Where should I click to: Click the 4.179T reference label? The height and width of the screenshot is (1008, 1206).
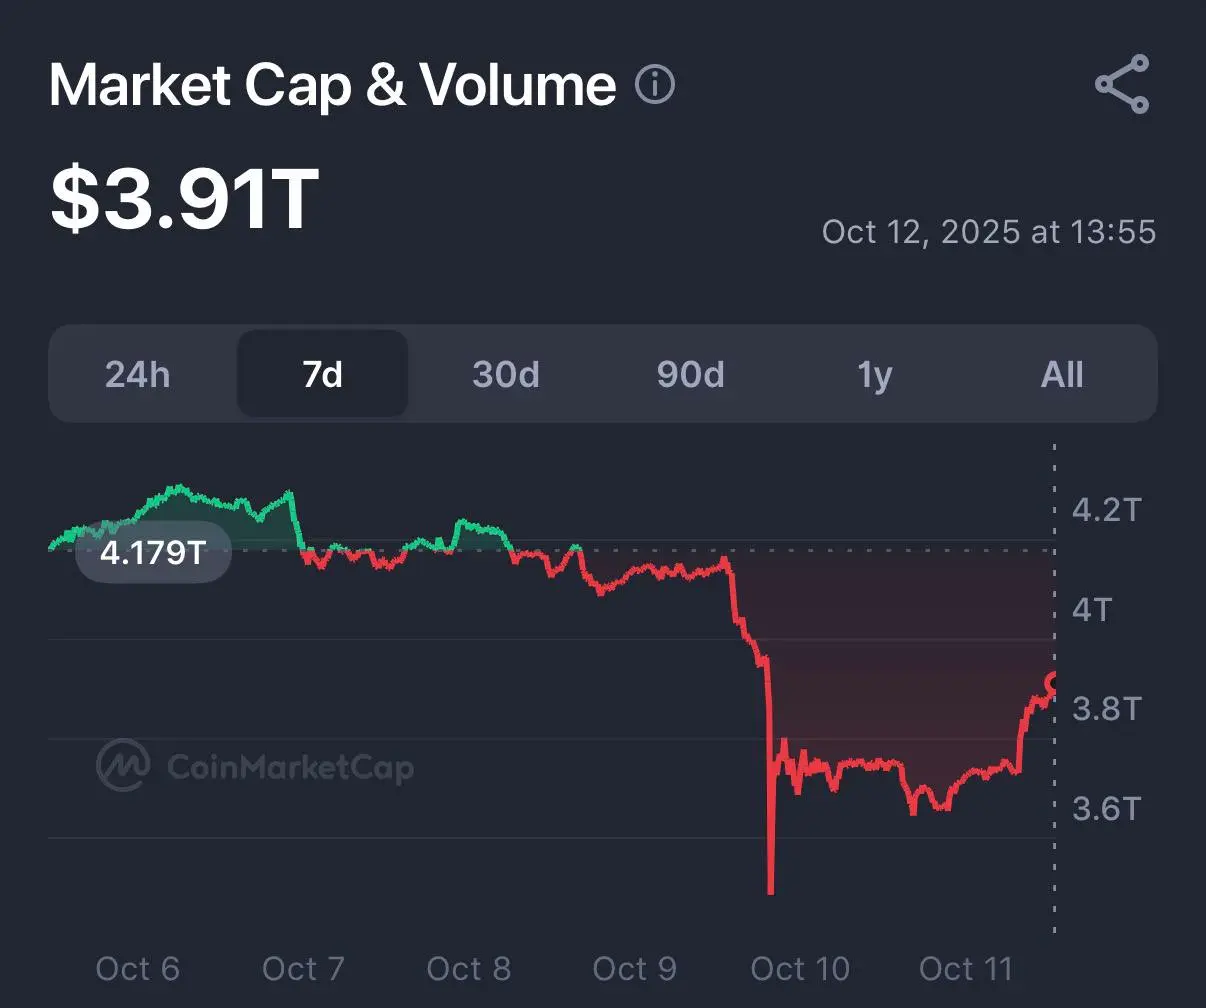[x=153, y=551]
